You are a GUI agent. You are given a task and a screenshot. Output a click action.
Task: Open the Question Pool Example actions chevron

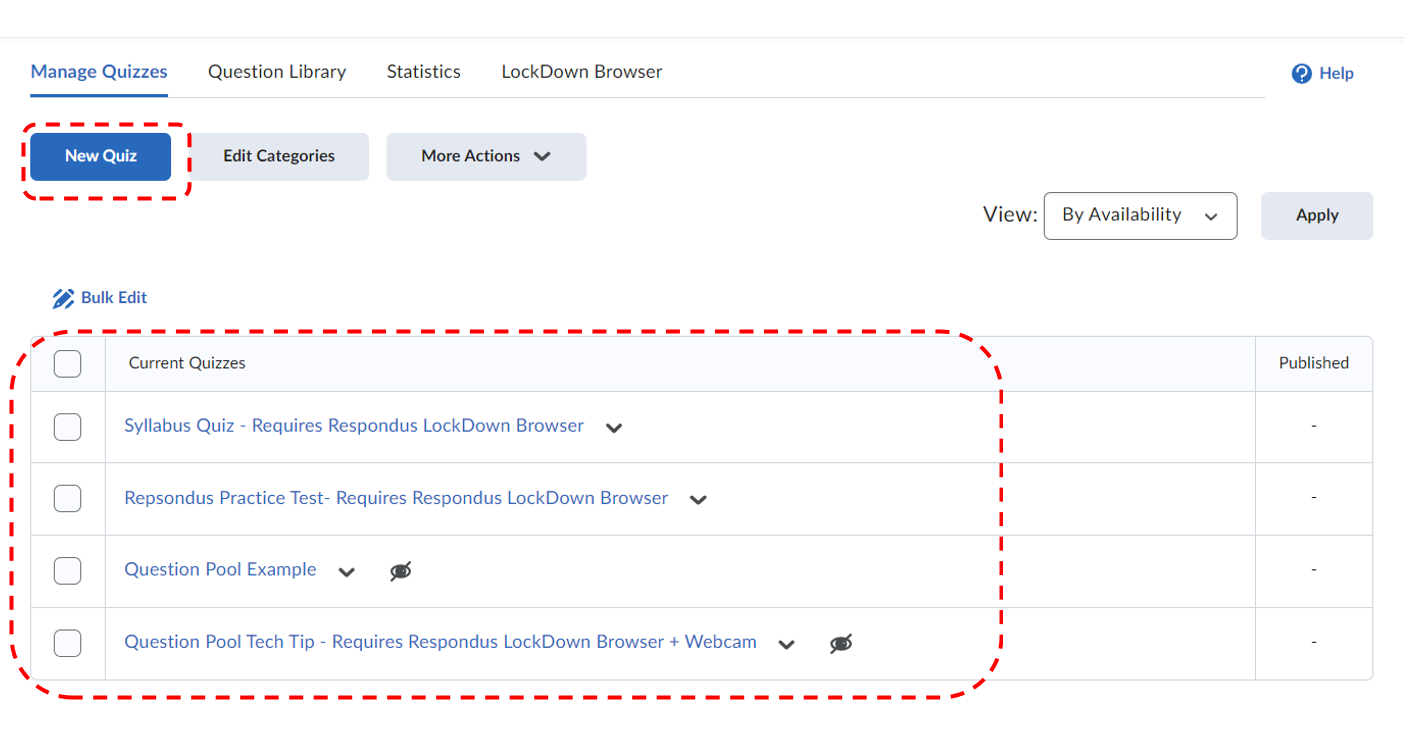tap(346, 572)
